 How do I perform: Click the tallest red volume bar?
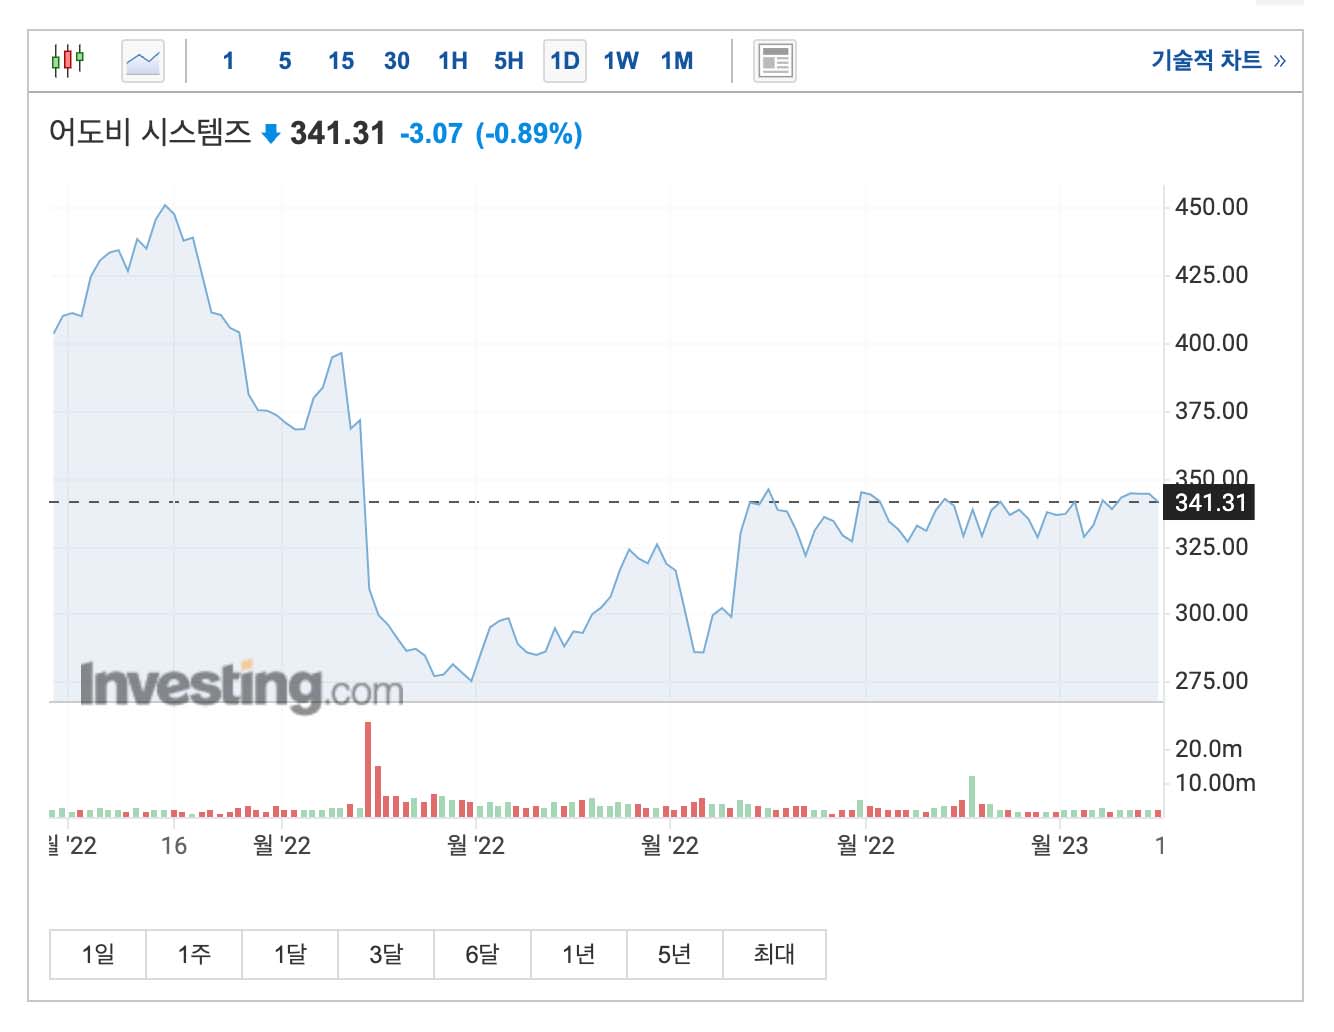368,769
